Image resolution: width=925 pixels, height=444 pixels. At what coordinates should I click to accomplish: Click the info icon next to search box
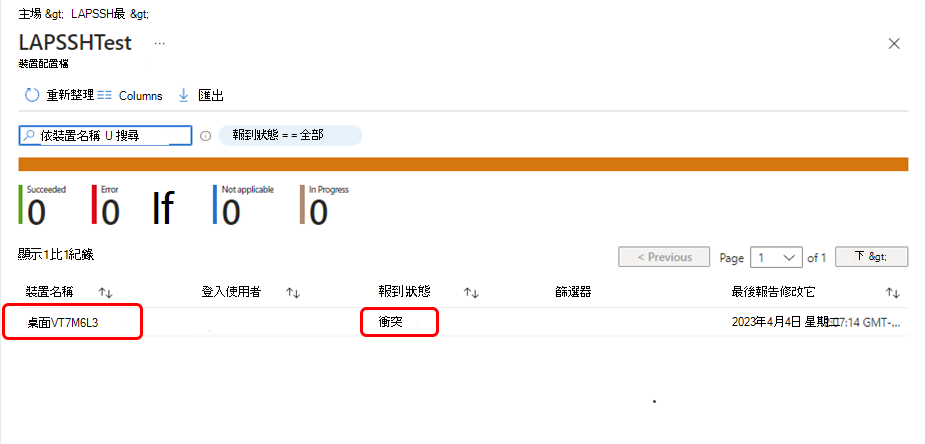[x=205, y=136]
